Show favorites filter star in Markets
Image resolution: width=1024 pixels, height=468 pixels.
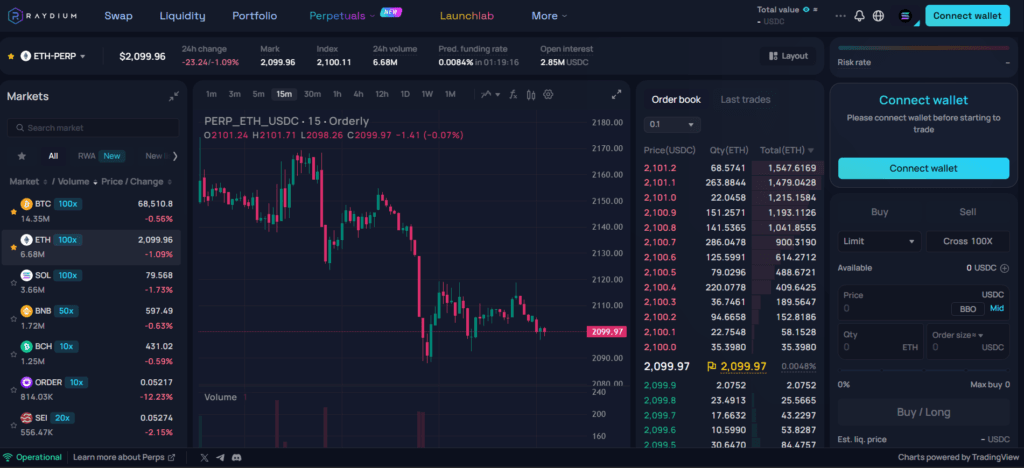(22, 156)
